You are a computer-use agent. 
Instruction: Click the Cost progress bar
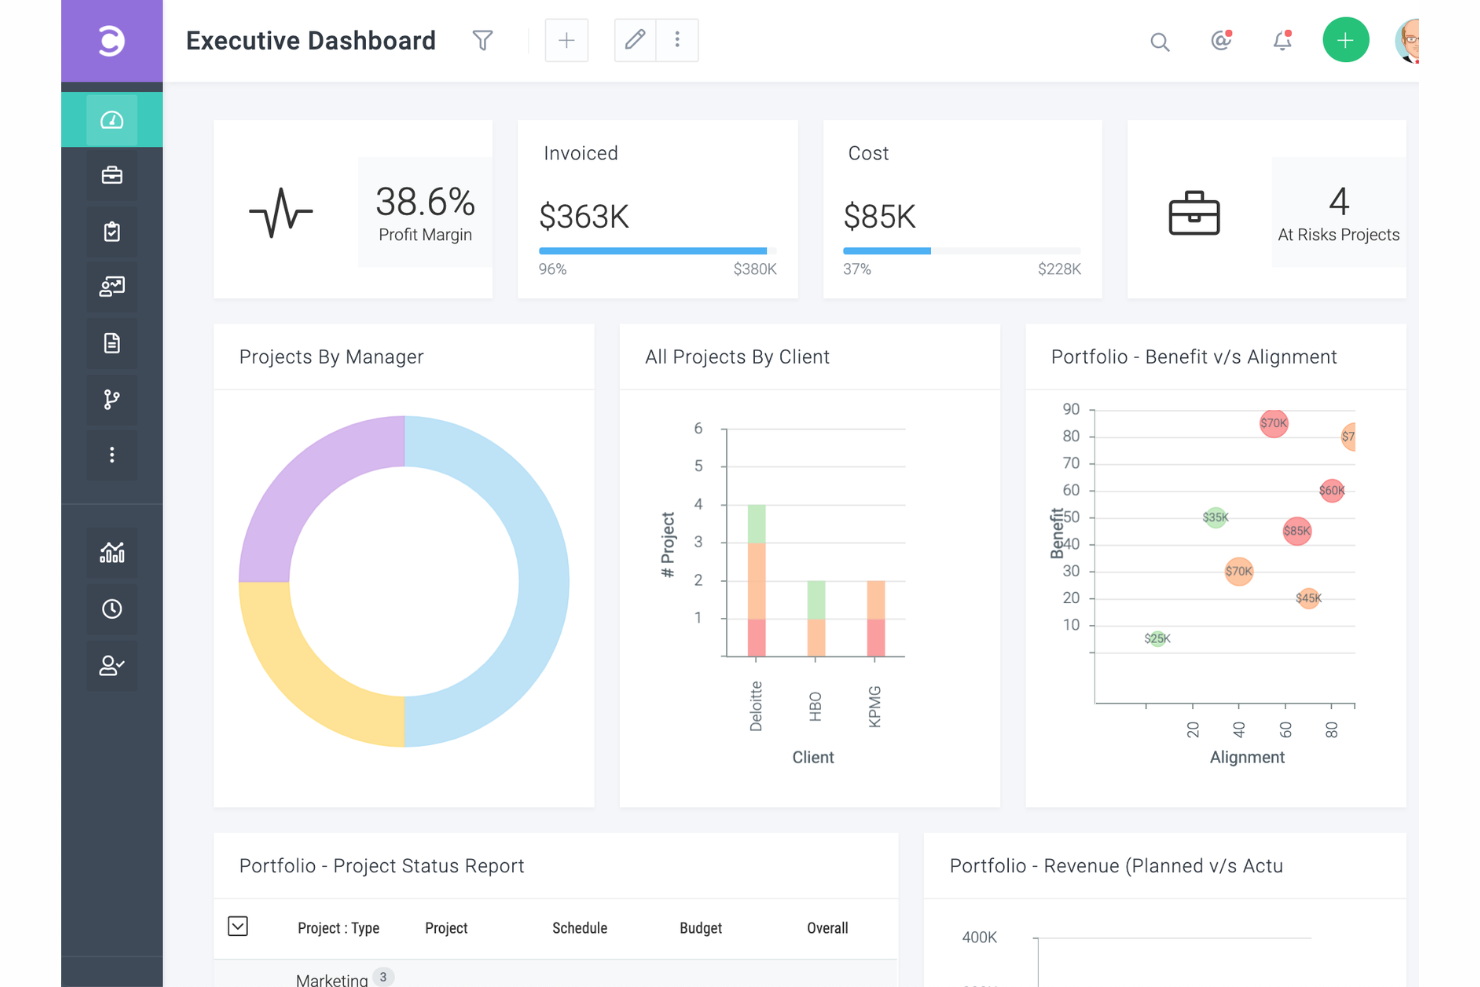(x=962, y=250)
